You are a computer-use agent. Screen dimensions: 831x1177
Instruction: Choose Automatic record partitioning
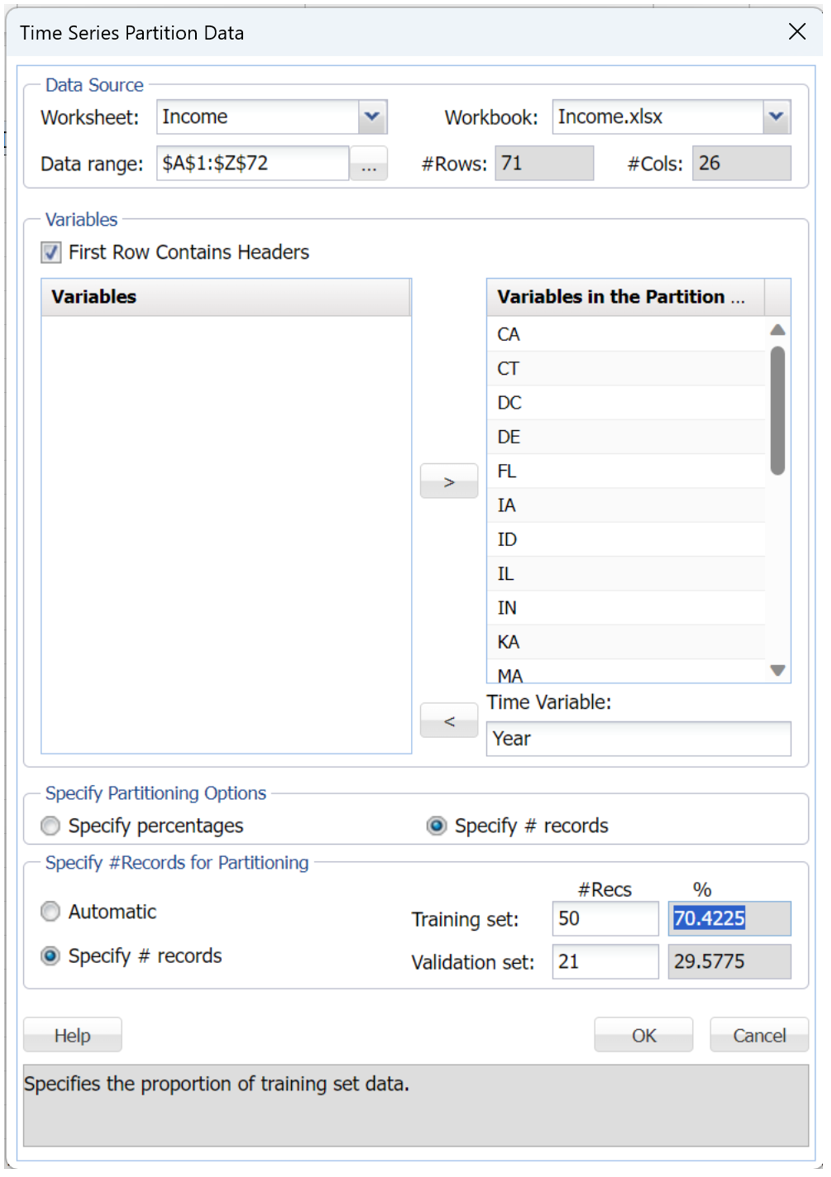[x=50, y=912]
